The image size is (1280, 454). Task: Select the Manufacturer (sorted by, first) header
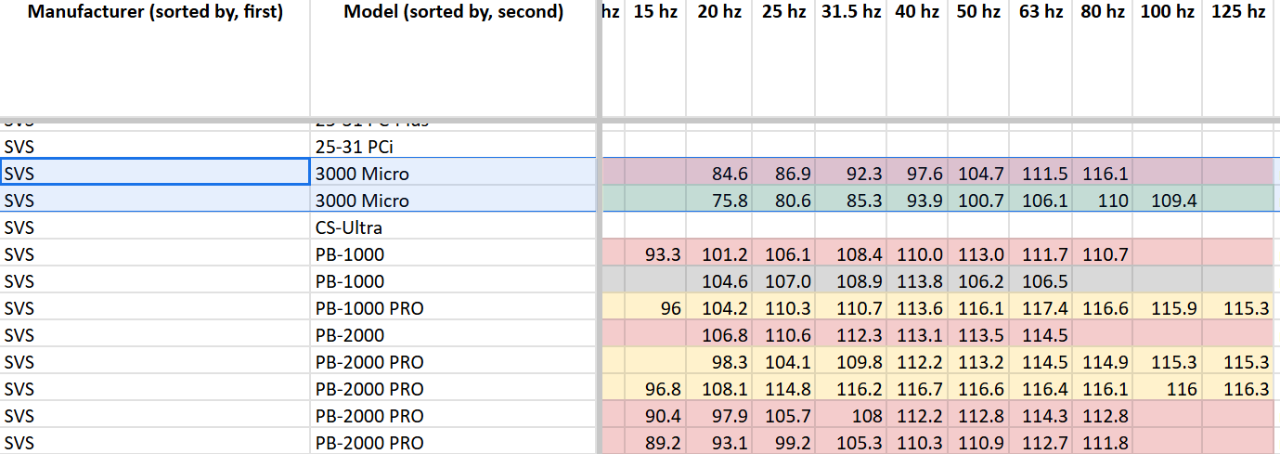click(x=155, y=58)
